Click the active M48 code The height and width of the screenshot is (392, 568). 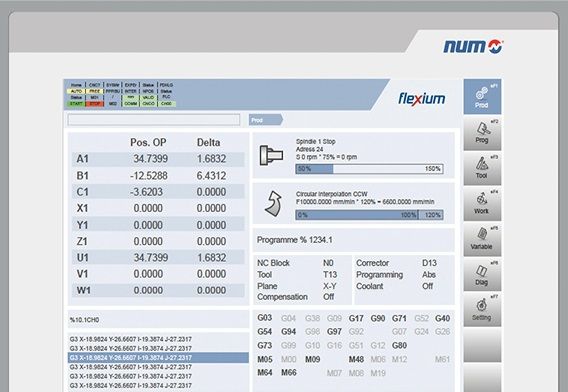[356, 359]
